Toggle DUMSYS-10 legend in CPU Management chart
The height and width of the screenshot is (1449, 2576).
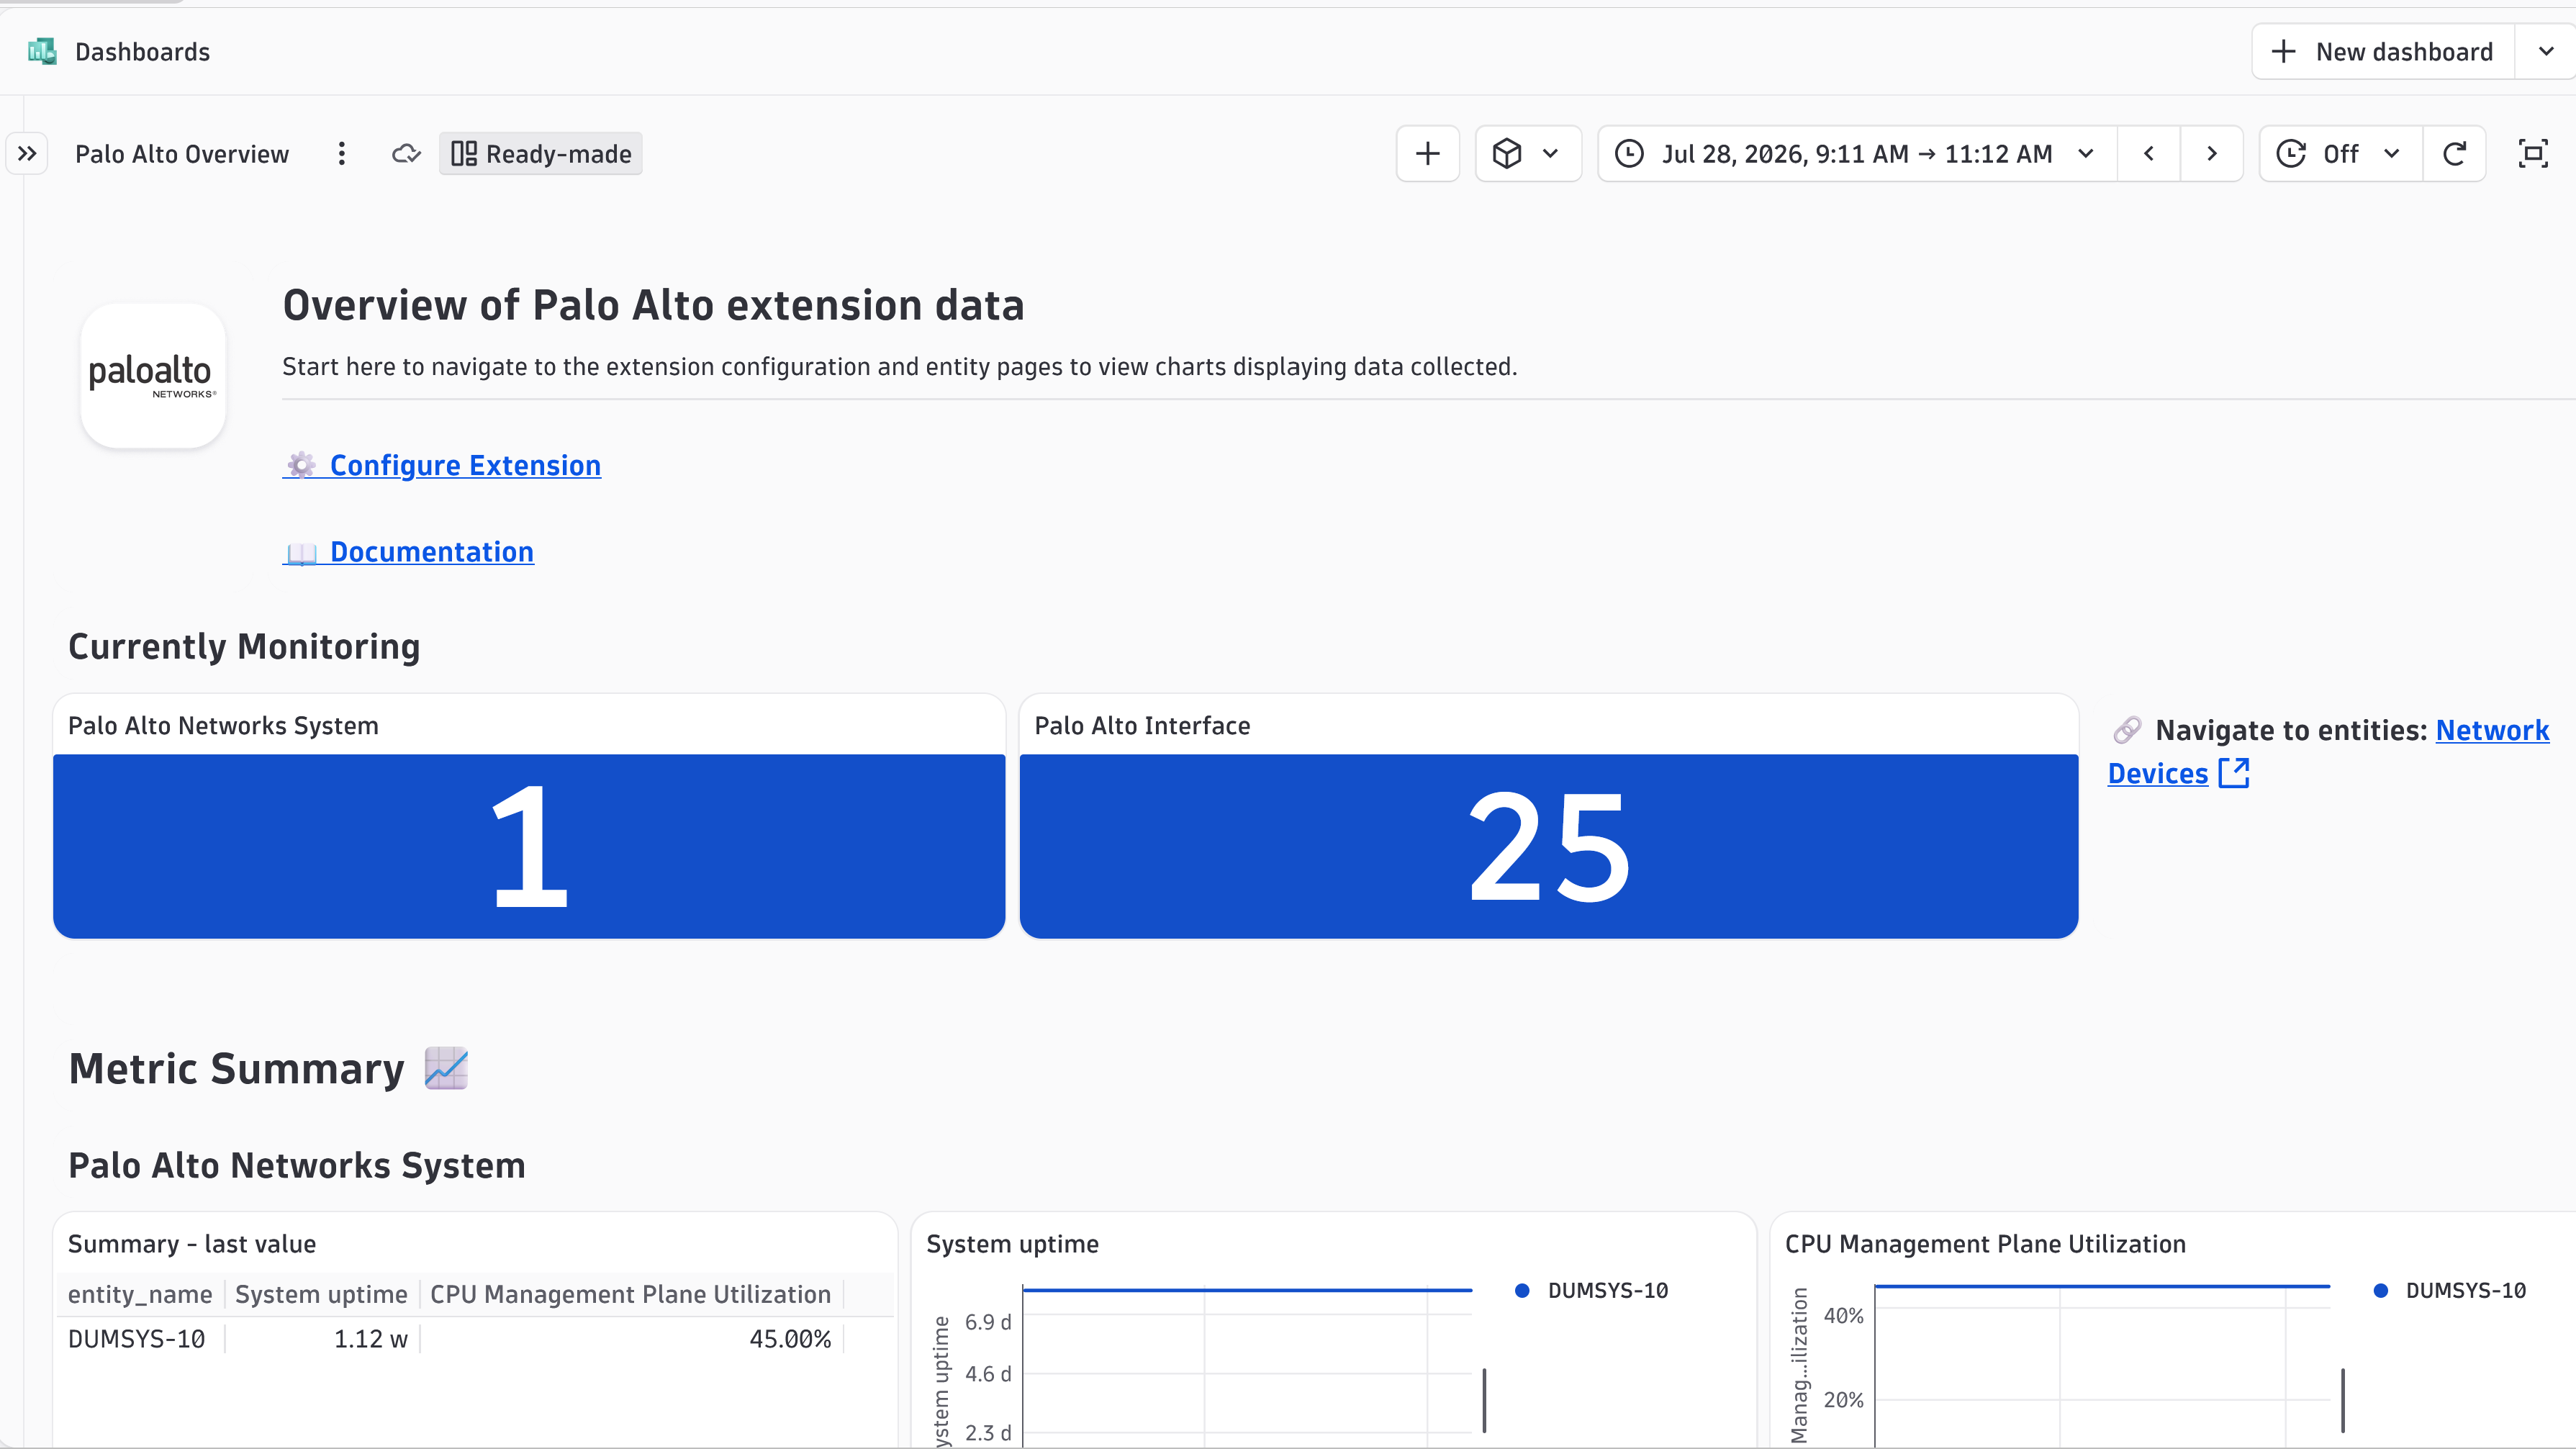coord(2451,1291)
